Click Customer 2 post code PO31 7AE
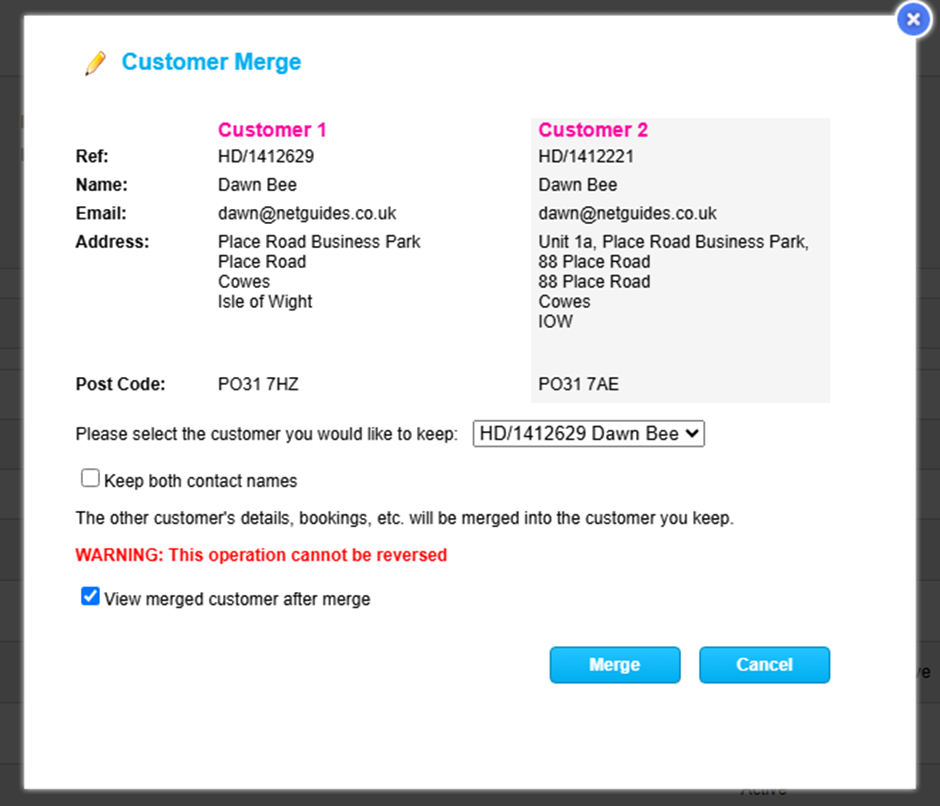The width and height of the screenshot is (940, 806). [x=578, y=384]
